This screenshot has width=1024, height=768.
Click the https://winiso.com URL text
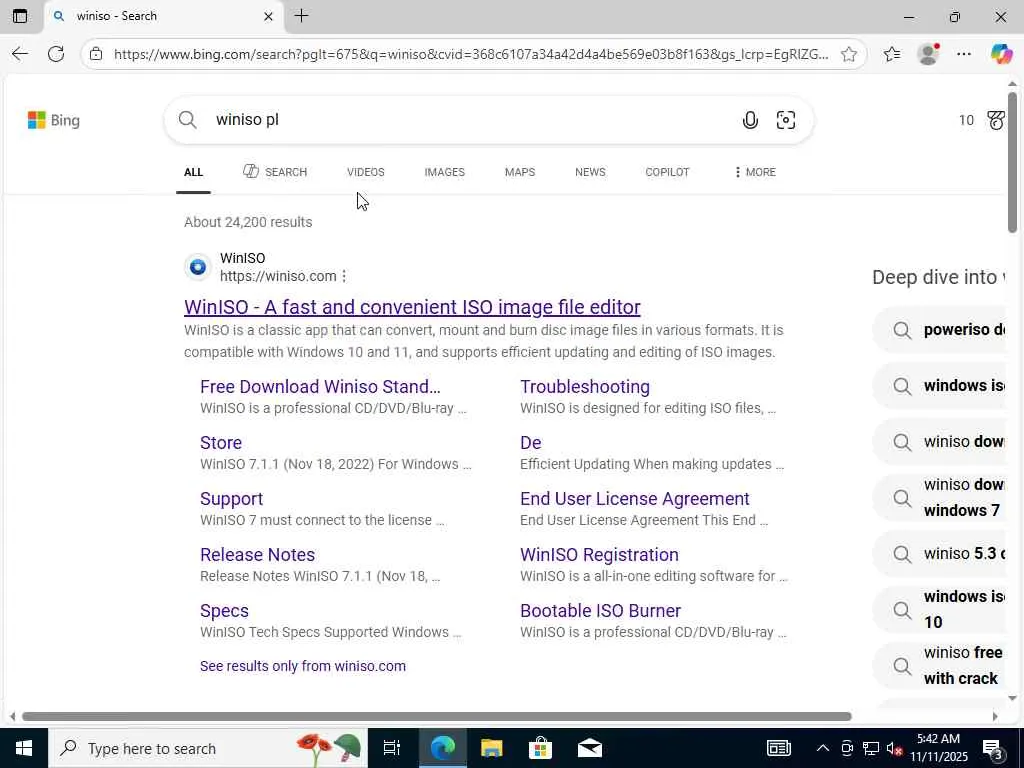tap(278, 276)
